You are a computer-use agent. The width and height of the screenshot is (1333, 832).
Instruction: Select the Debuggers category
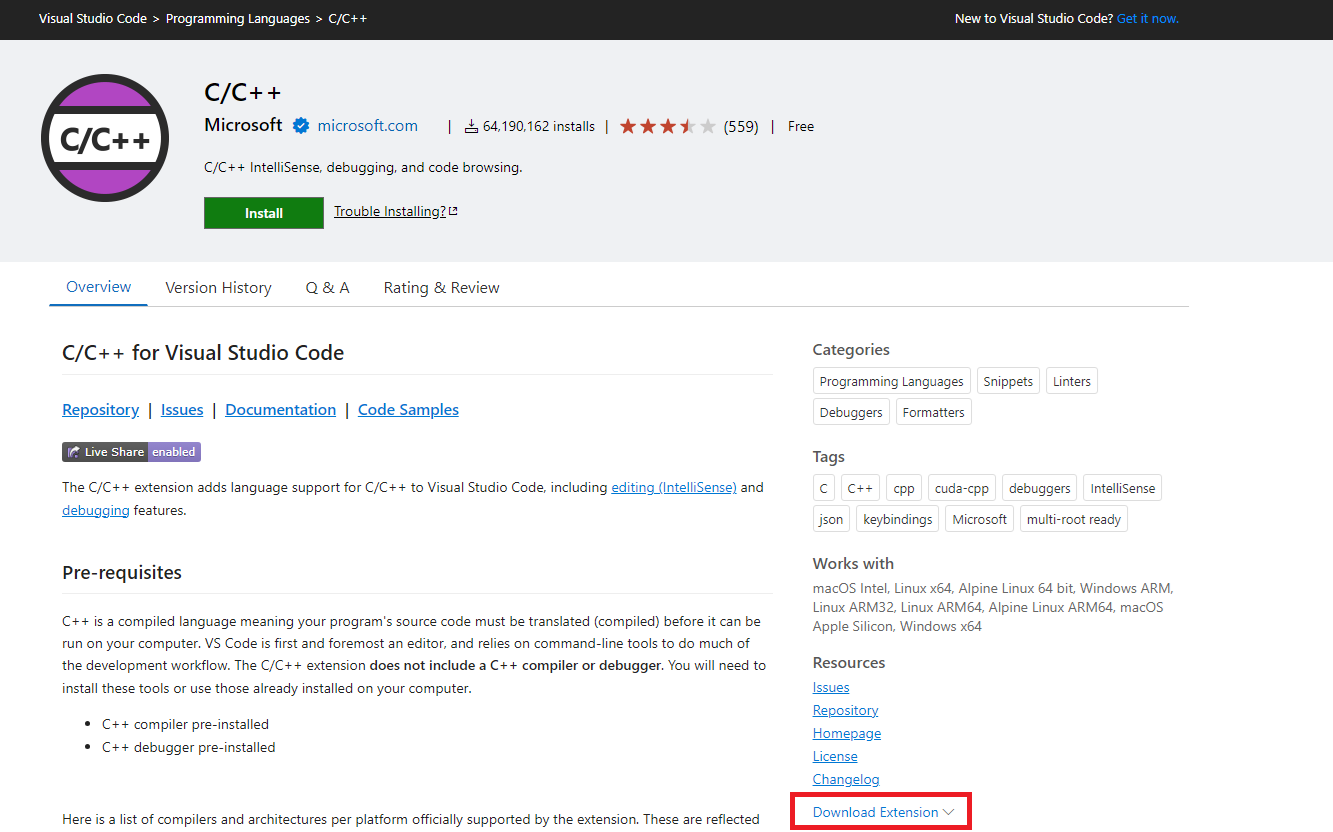pos(851,412)
